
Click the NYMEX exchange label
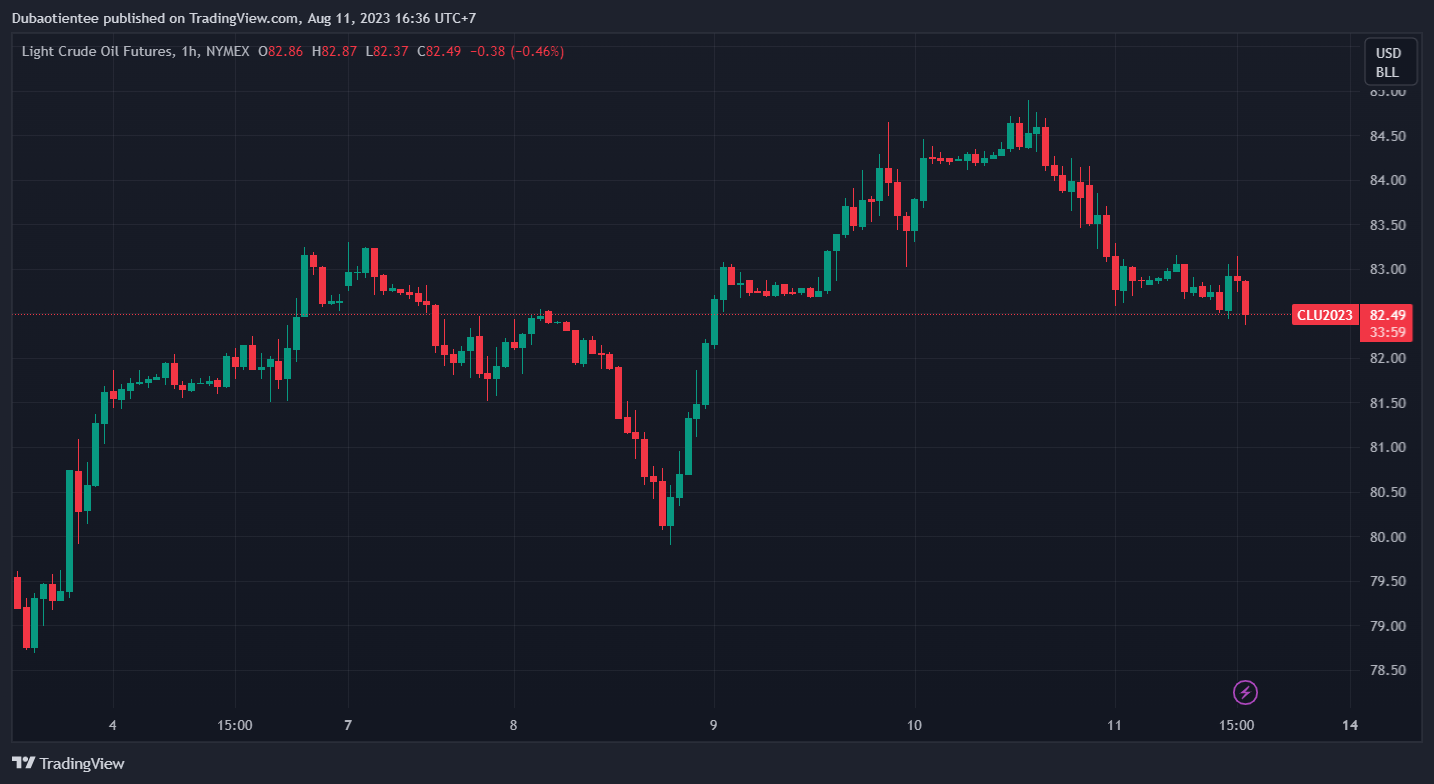pos(227,51)
